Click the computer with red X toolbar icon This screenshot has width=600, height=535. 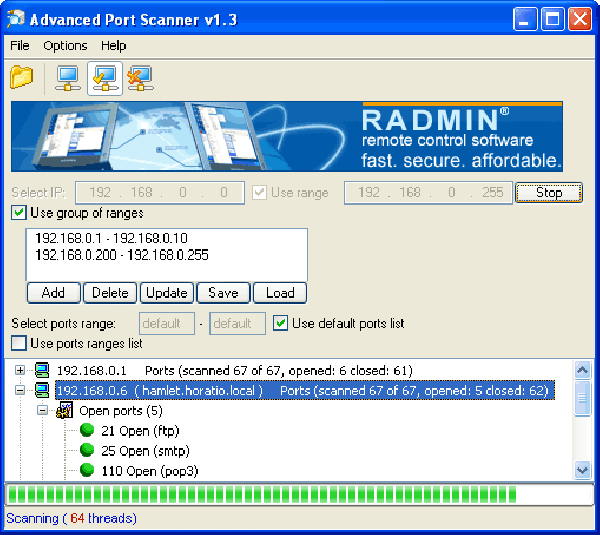[x=140, y=78]
